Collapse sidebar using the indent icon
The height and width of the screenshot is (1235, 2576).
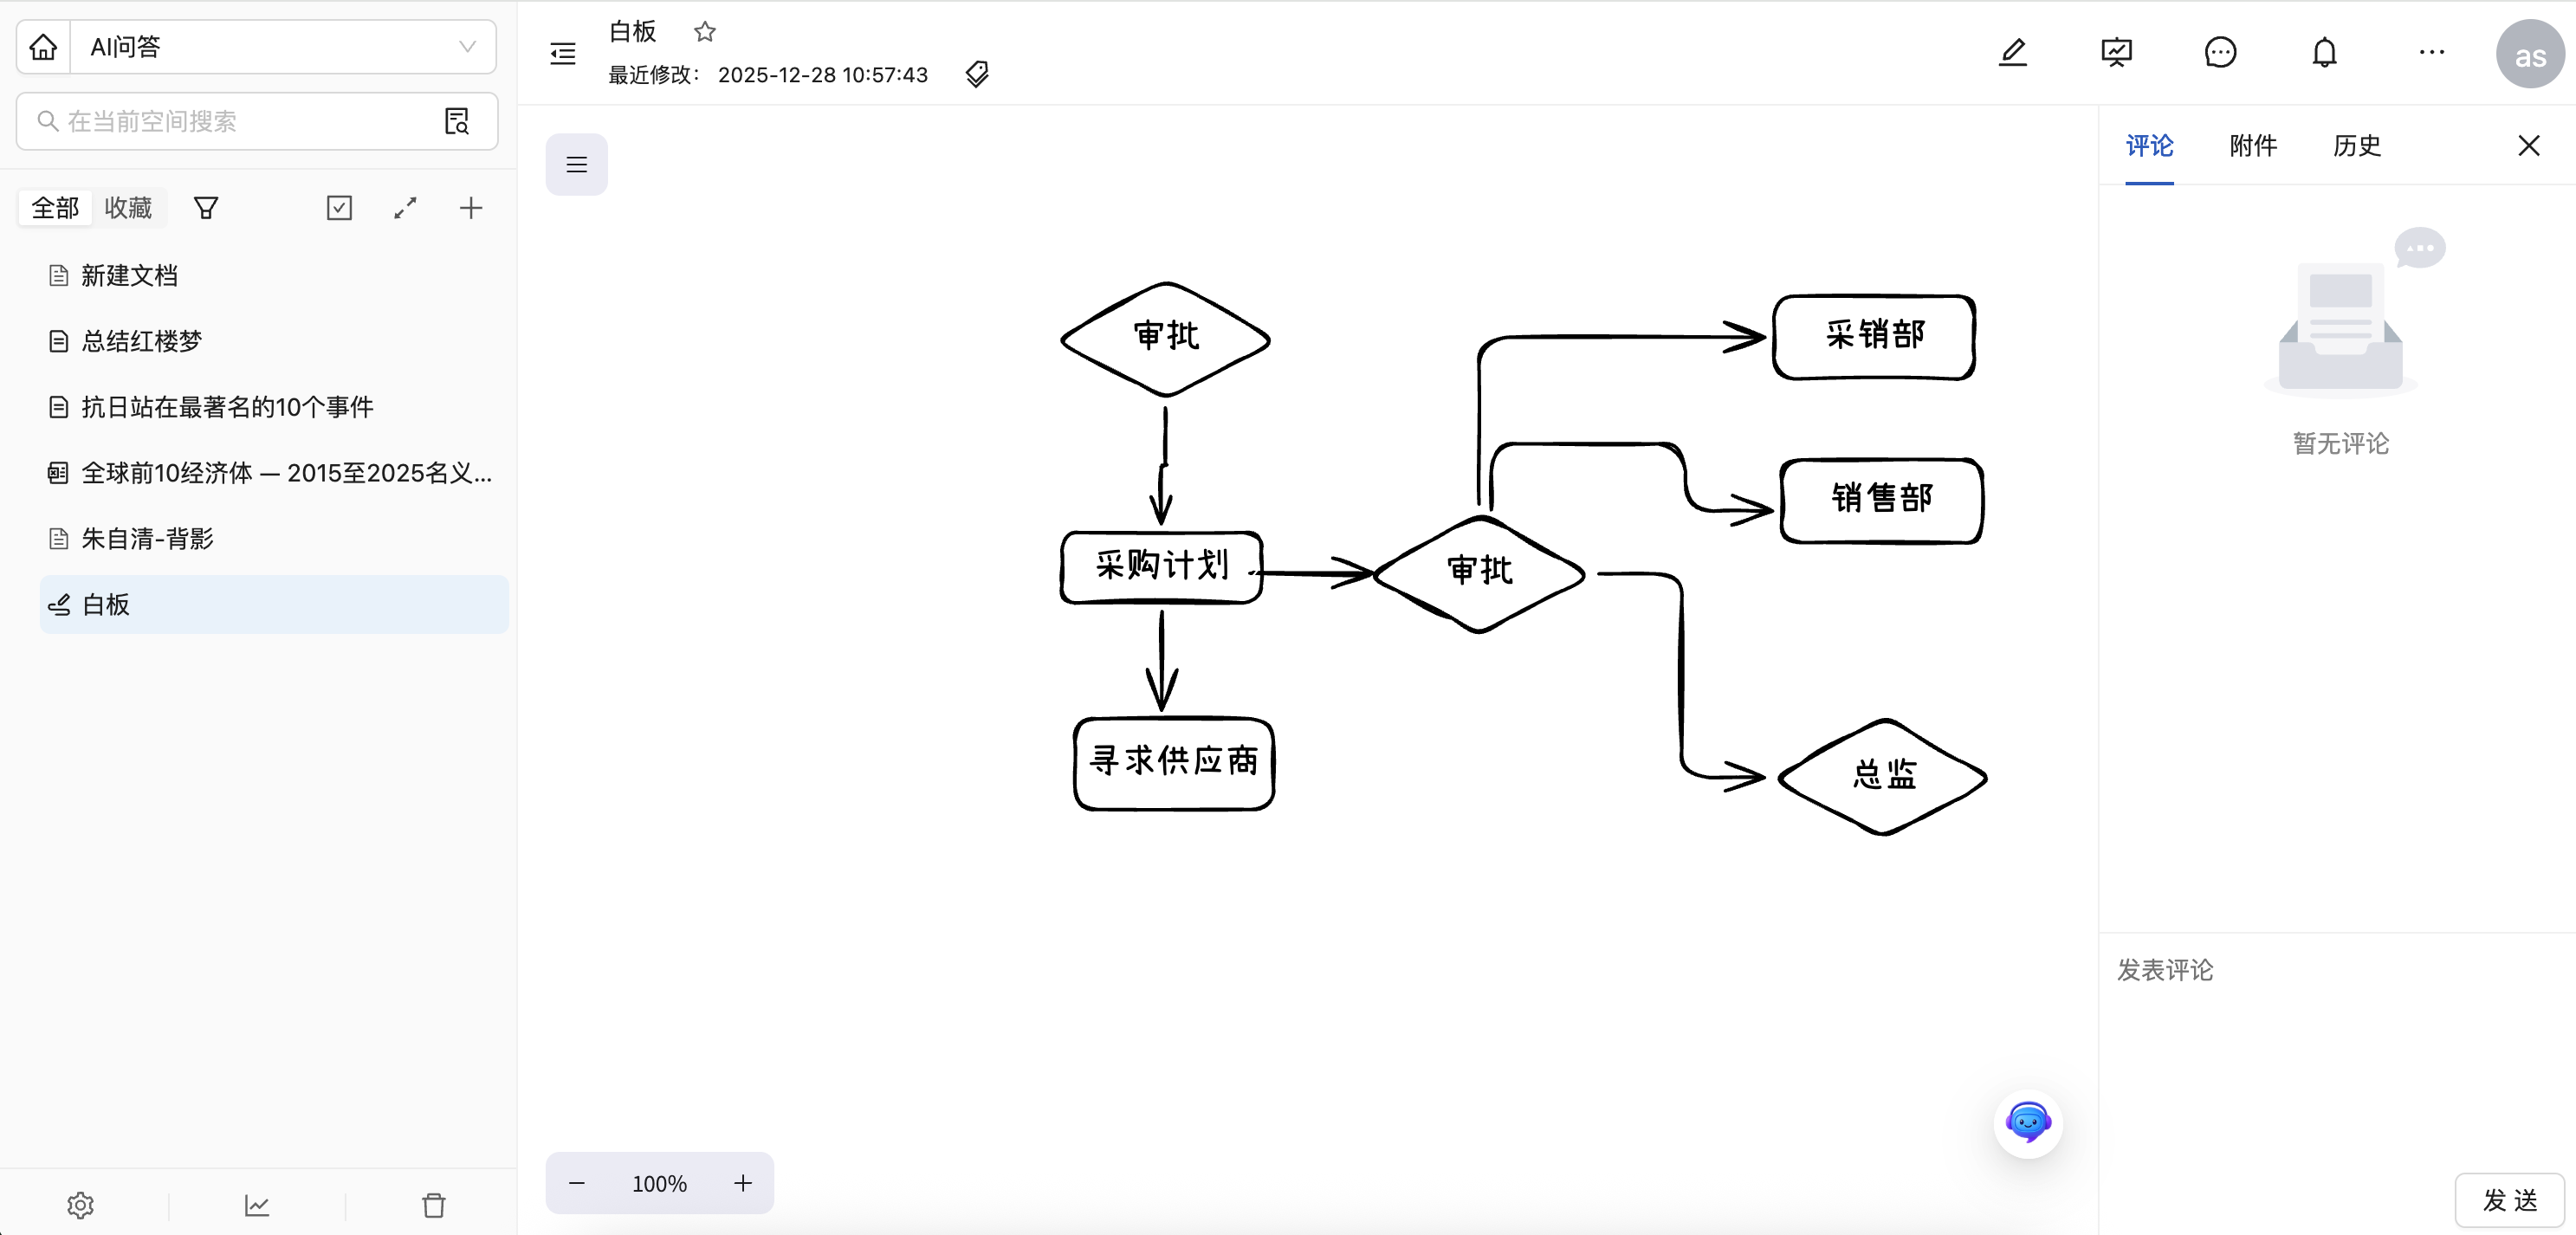coord(562,53)
